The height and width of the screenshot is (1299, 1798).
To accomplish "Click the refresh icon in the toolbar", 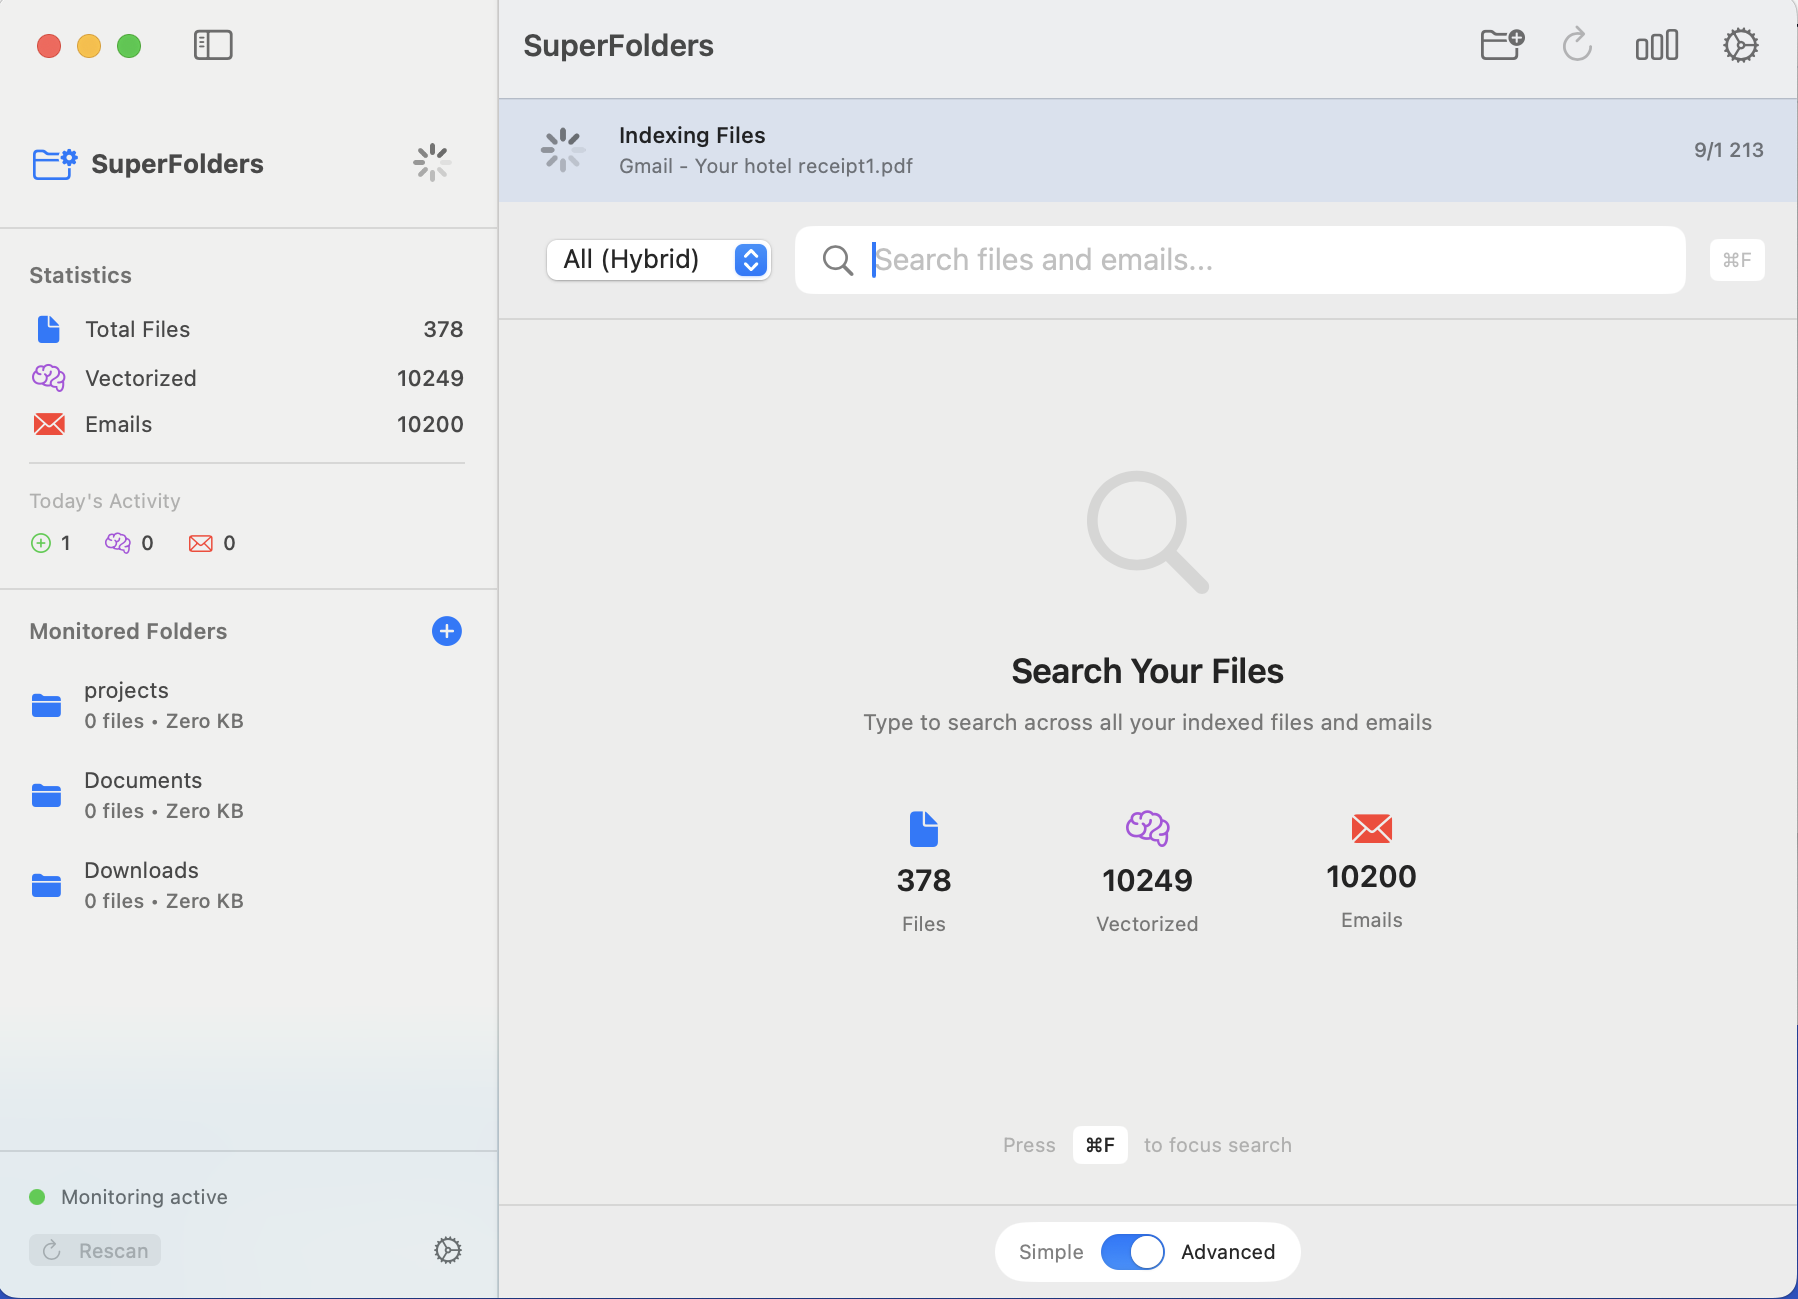I will 1577,44.
